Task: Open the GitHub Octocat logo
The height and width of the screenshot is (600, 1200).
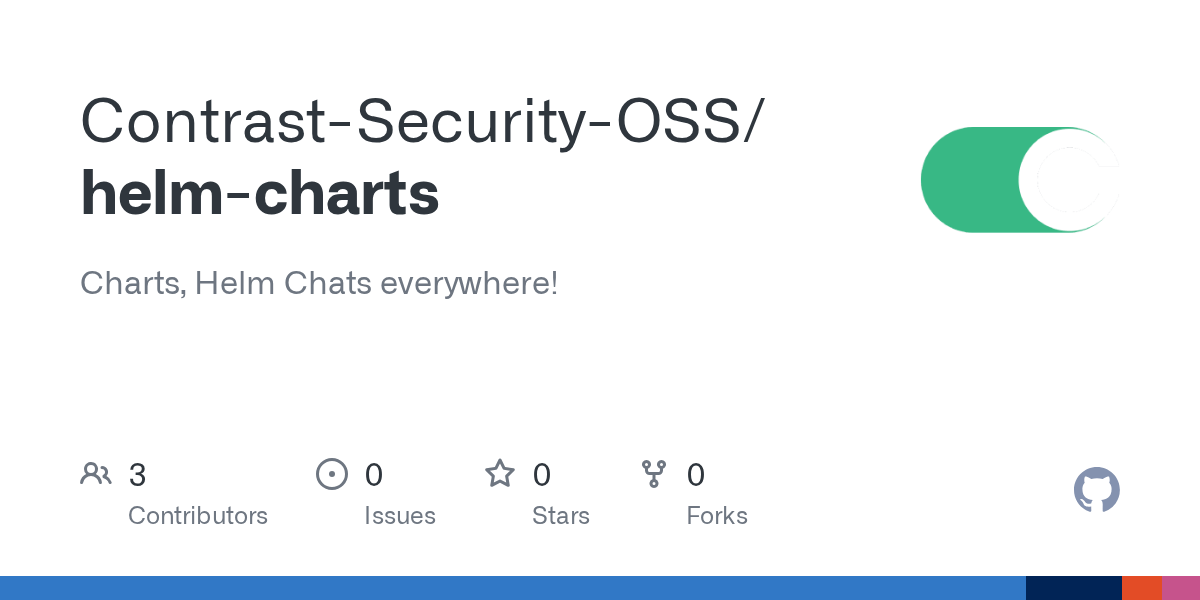Action: [x=1097, y=490]
